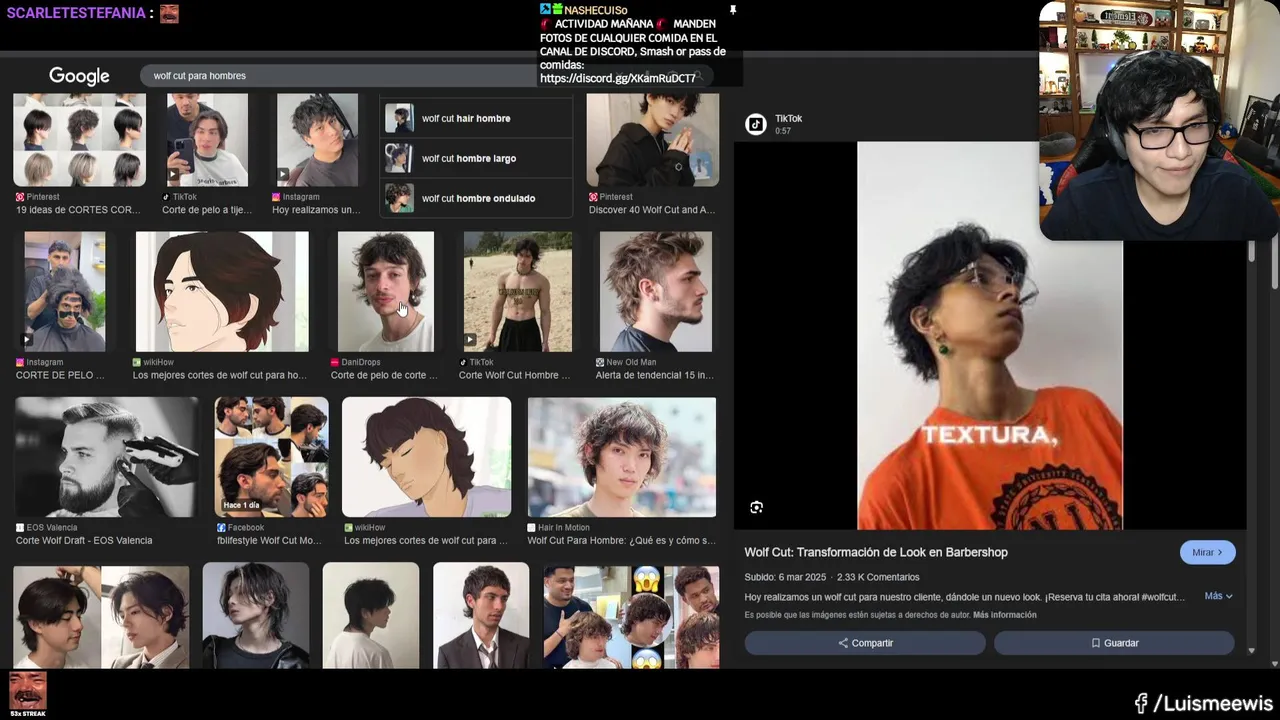Screen dimensions: 1280x720
Task: Click the 53x STREAK badge
Action: 27,695
